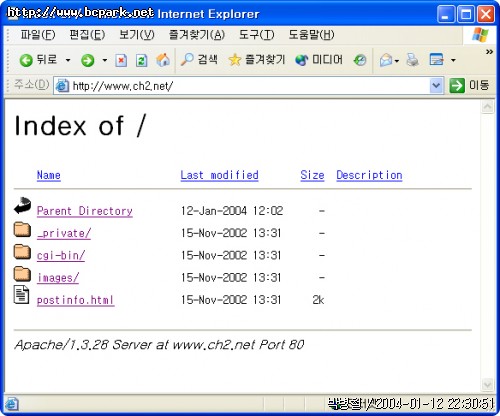The image size is (500, 416).
Task: Click the folder icon beside _private/
Action: coord(22,229)
